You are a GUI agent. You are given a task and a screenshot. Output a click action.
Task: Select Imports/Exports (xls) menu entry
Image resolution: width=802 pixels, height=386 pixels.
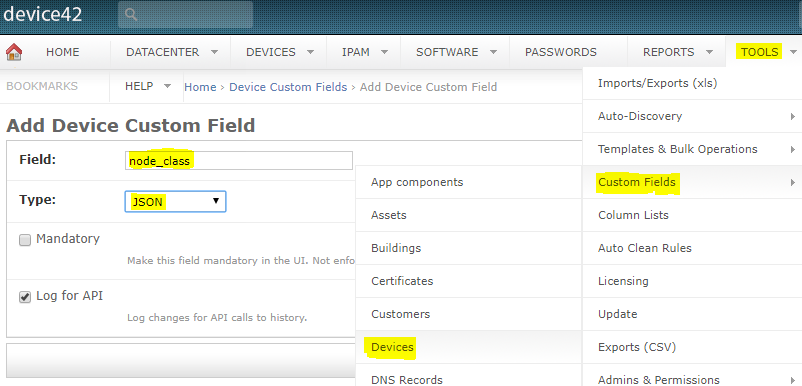[692, 83]
